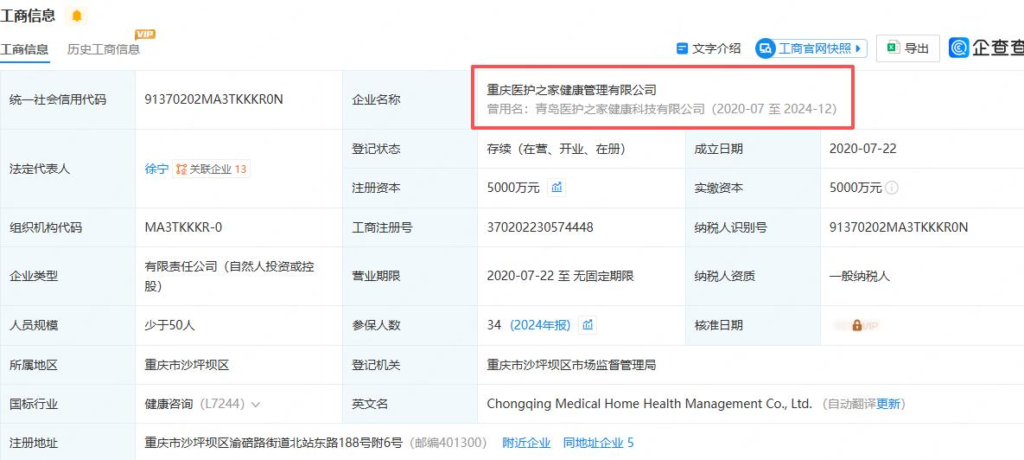The height and width of the screenshot is (460, 1024).
Task: Click the Excel icon on 导出 button
Action: click(x=893, y=48)
